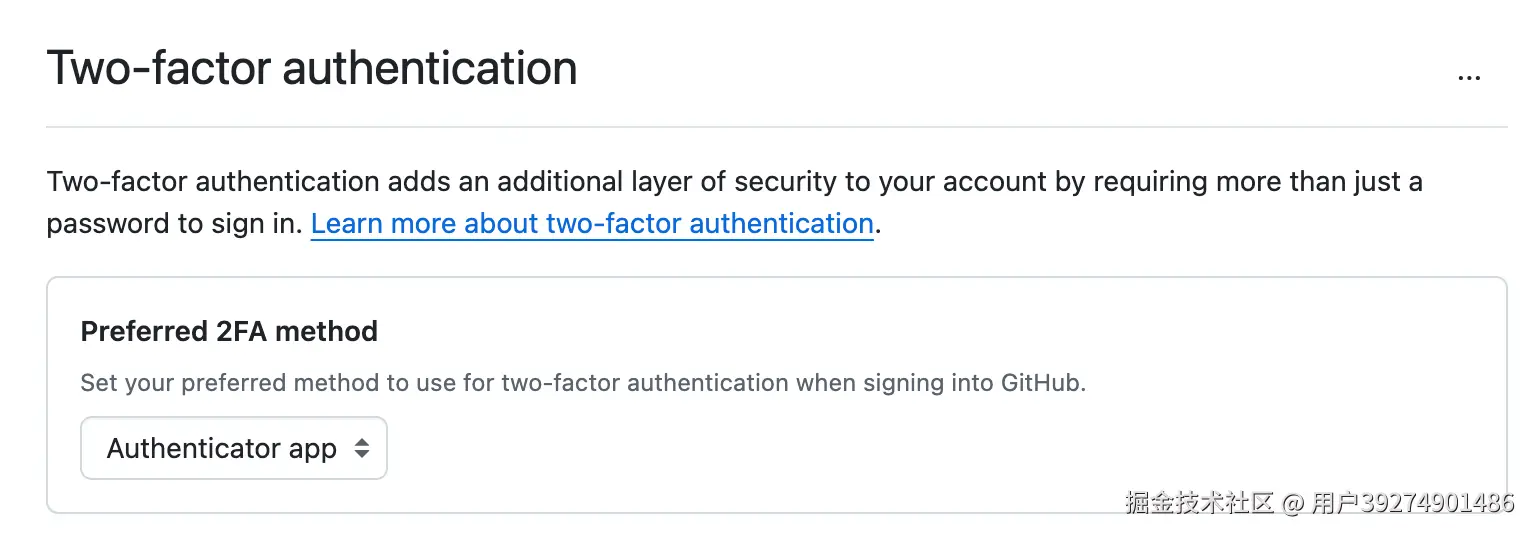Click "Learn more about two-factor authentication" link

pyautogui.click(x=592, y=223)
